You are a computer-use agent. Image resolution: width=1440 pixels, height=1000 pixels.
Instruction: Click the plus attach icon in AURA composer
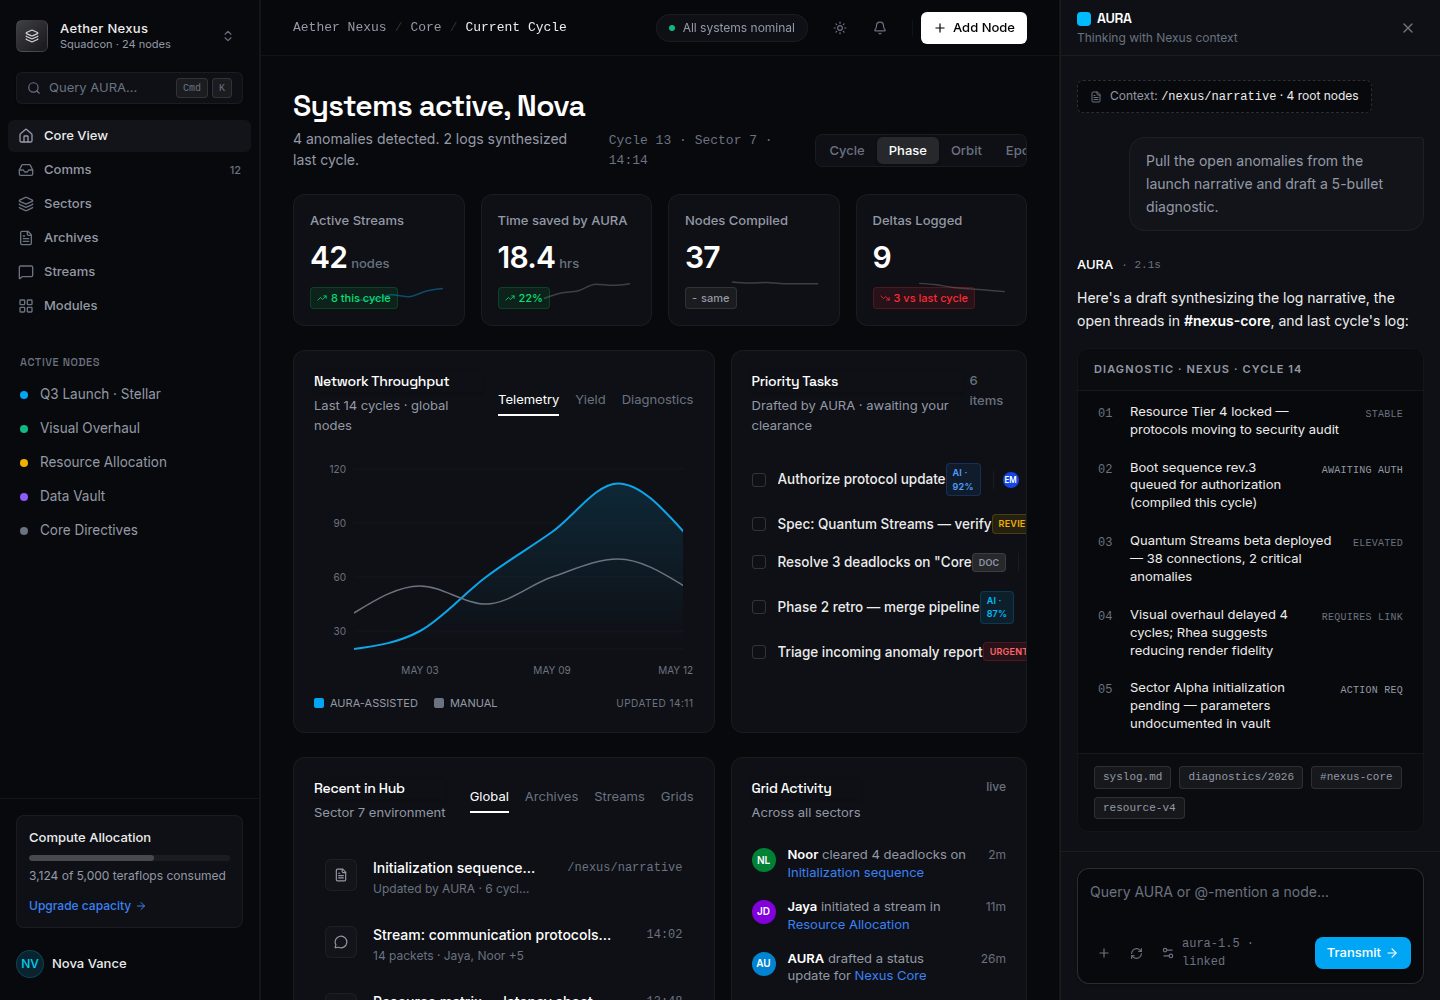[x=1104, y=953]
